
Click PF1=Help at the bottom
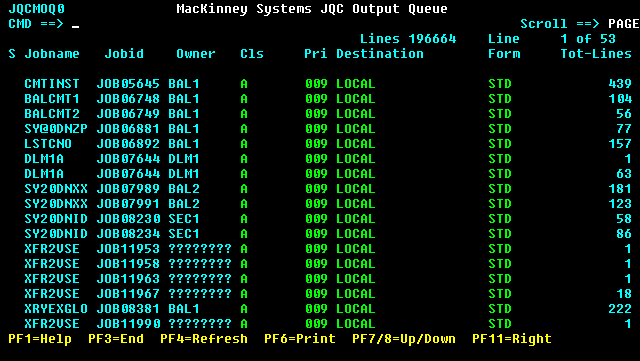40,339
